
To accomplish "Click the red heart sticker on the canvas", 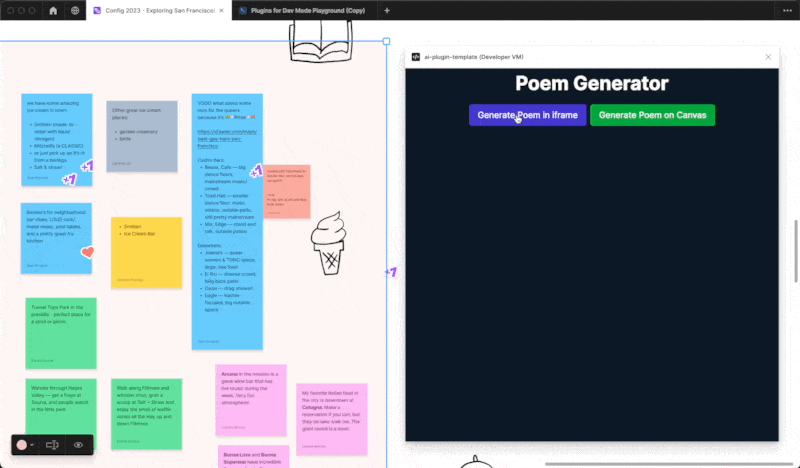I will (x=87, y=252).
